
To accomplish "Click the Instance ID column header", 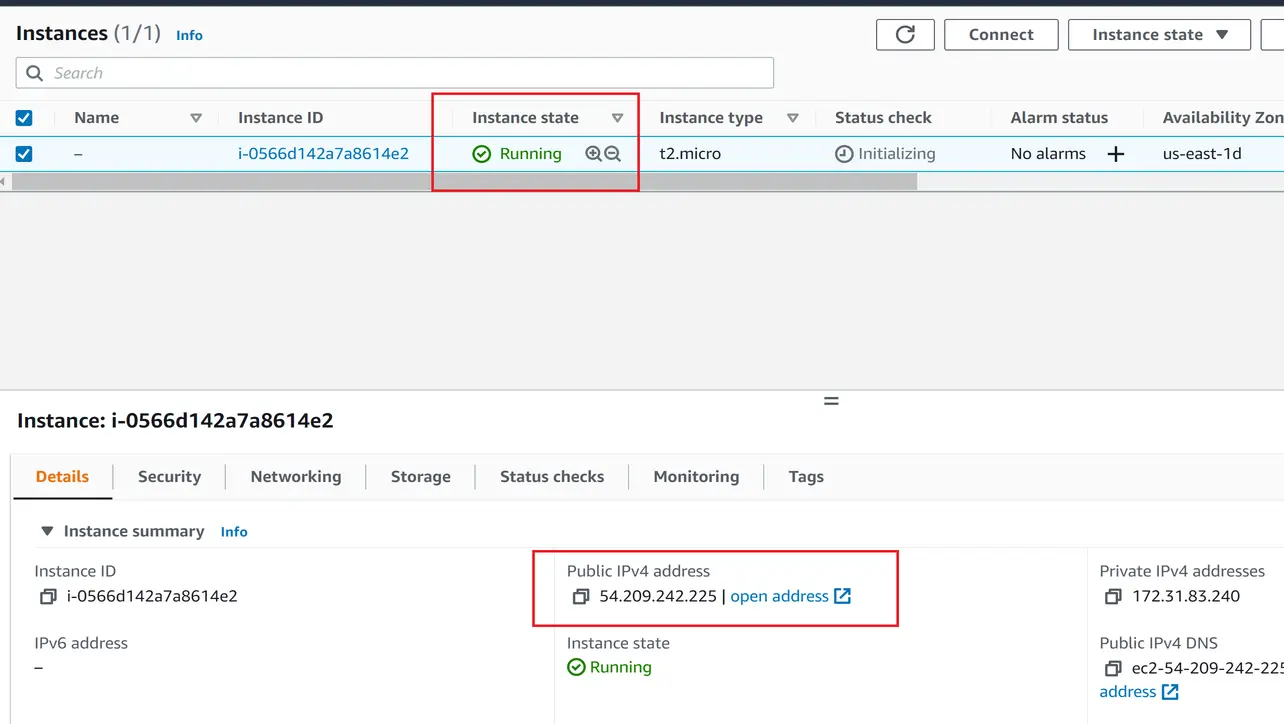I will 280,118.
